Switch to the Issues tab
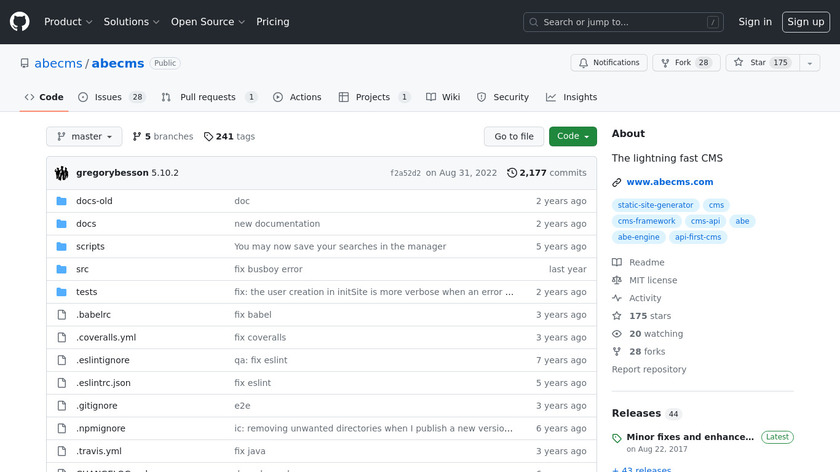Image resolution: width=840 pixels, height=472 pixels. [111, 97]
